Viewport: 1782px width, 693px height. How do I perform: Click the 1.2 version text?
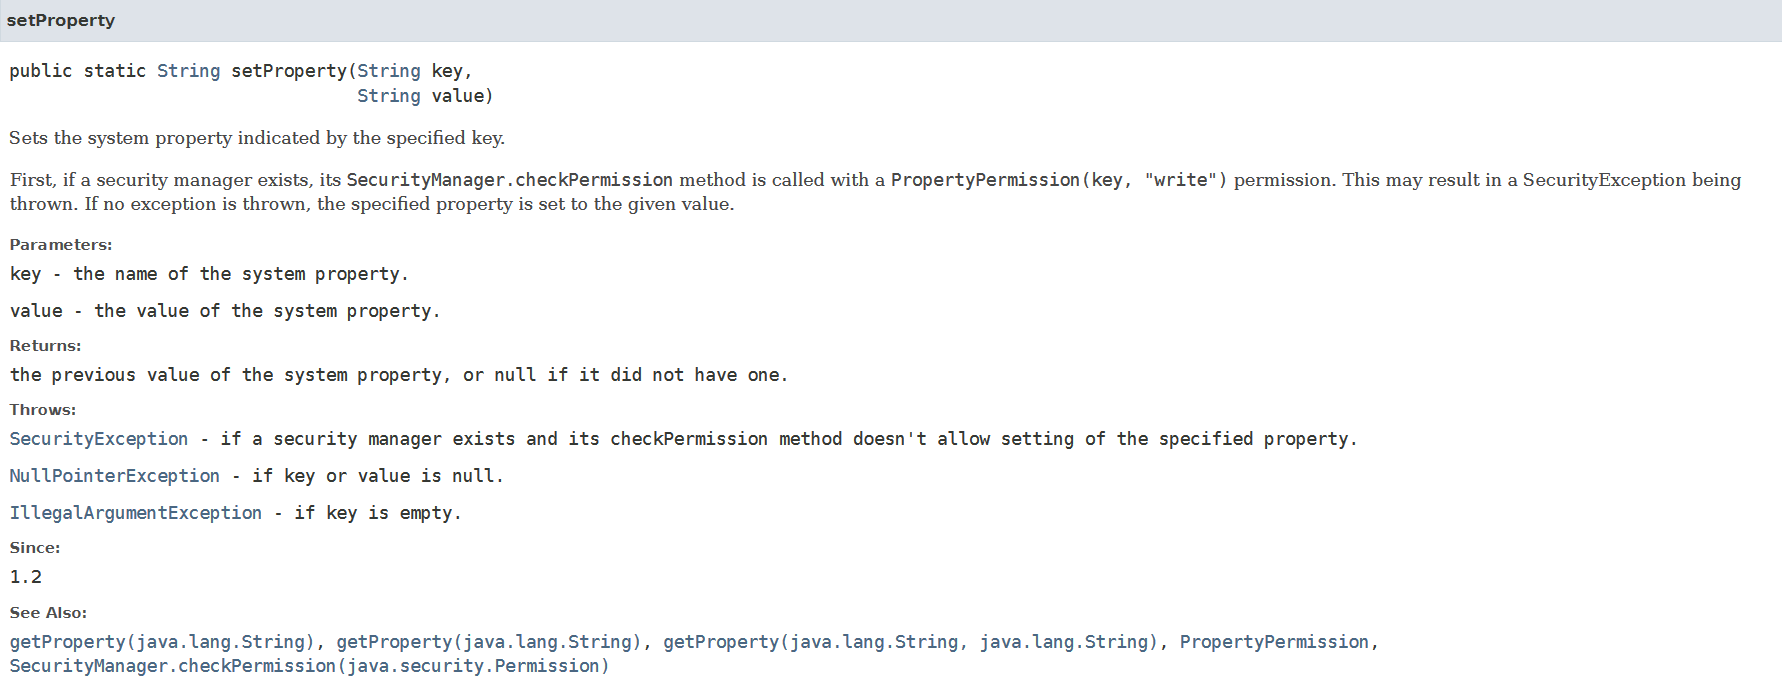26,577
